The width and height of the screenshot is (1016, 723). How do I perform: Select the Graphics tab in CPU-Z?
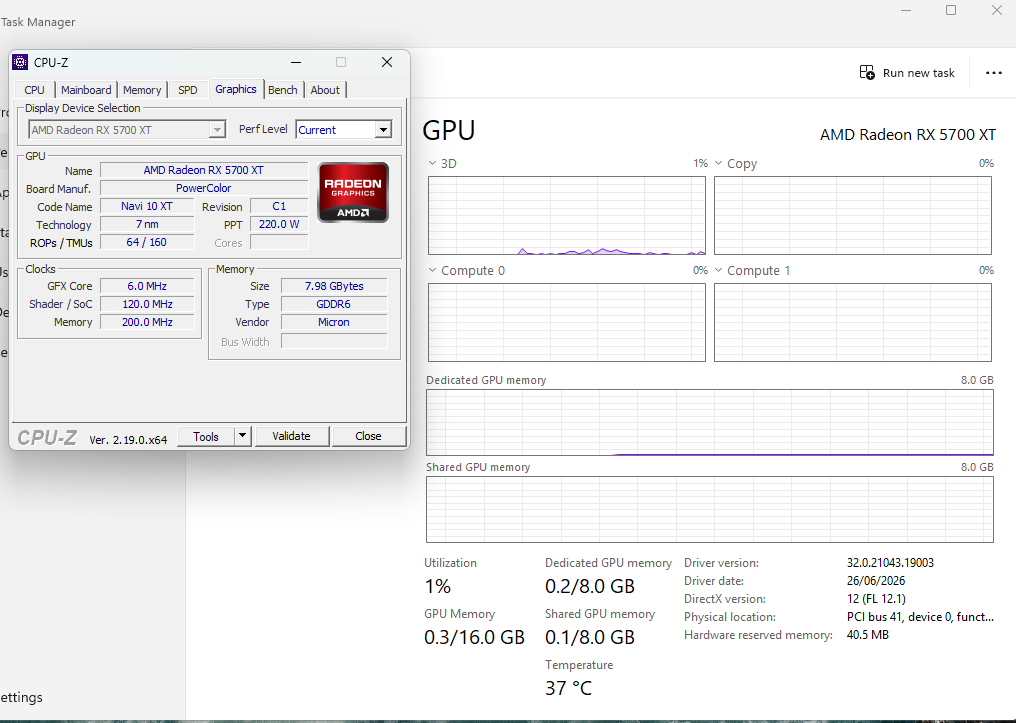tap(236, 89)
